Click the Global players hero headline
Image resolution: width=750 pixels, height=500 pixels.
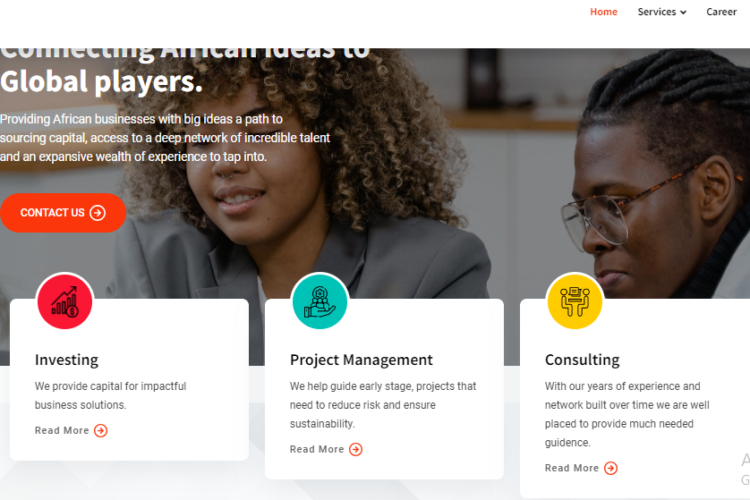coord(101,81)
